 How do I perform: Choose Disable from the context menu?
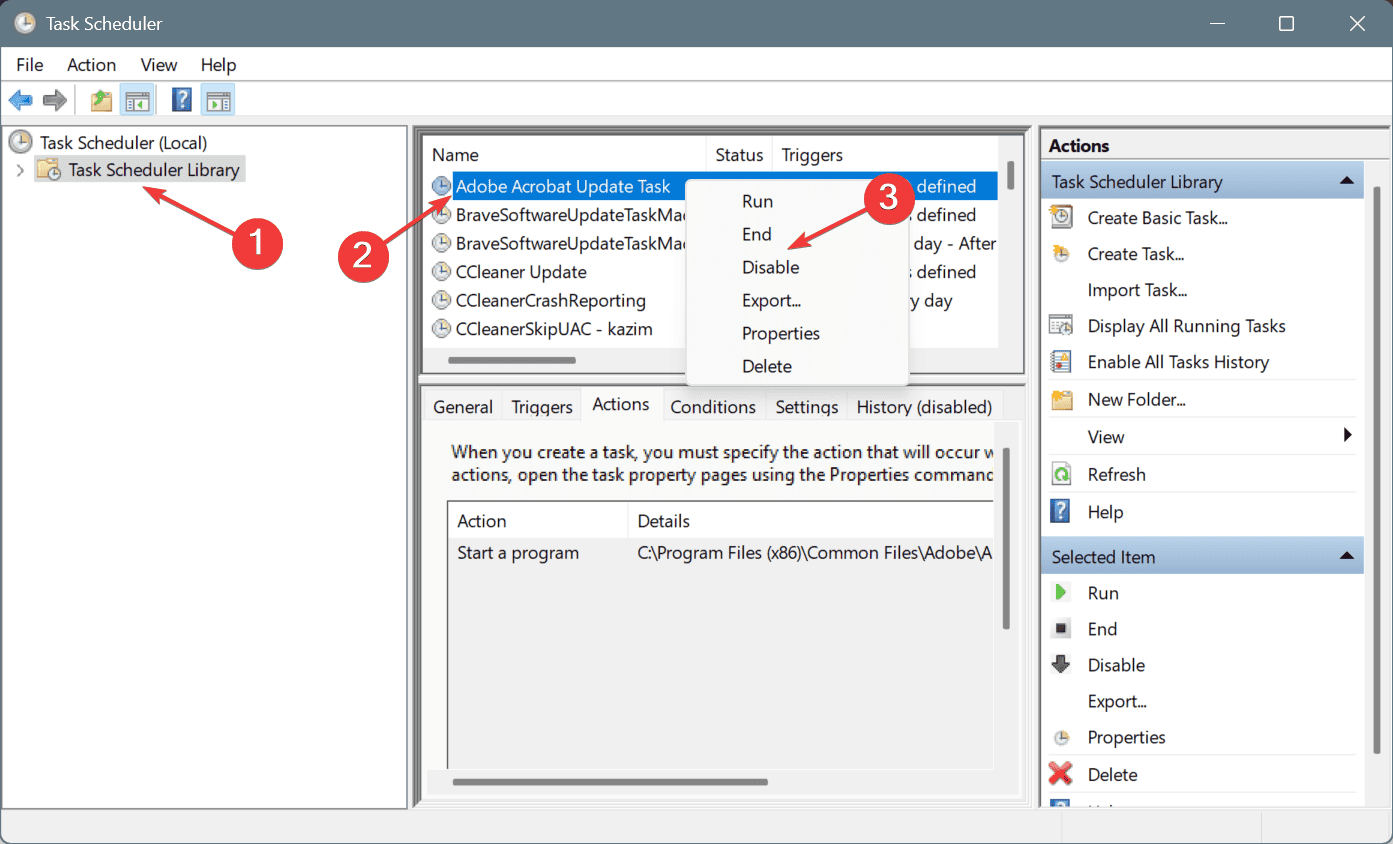[x=797, y=267]
